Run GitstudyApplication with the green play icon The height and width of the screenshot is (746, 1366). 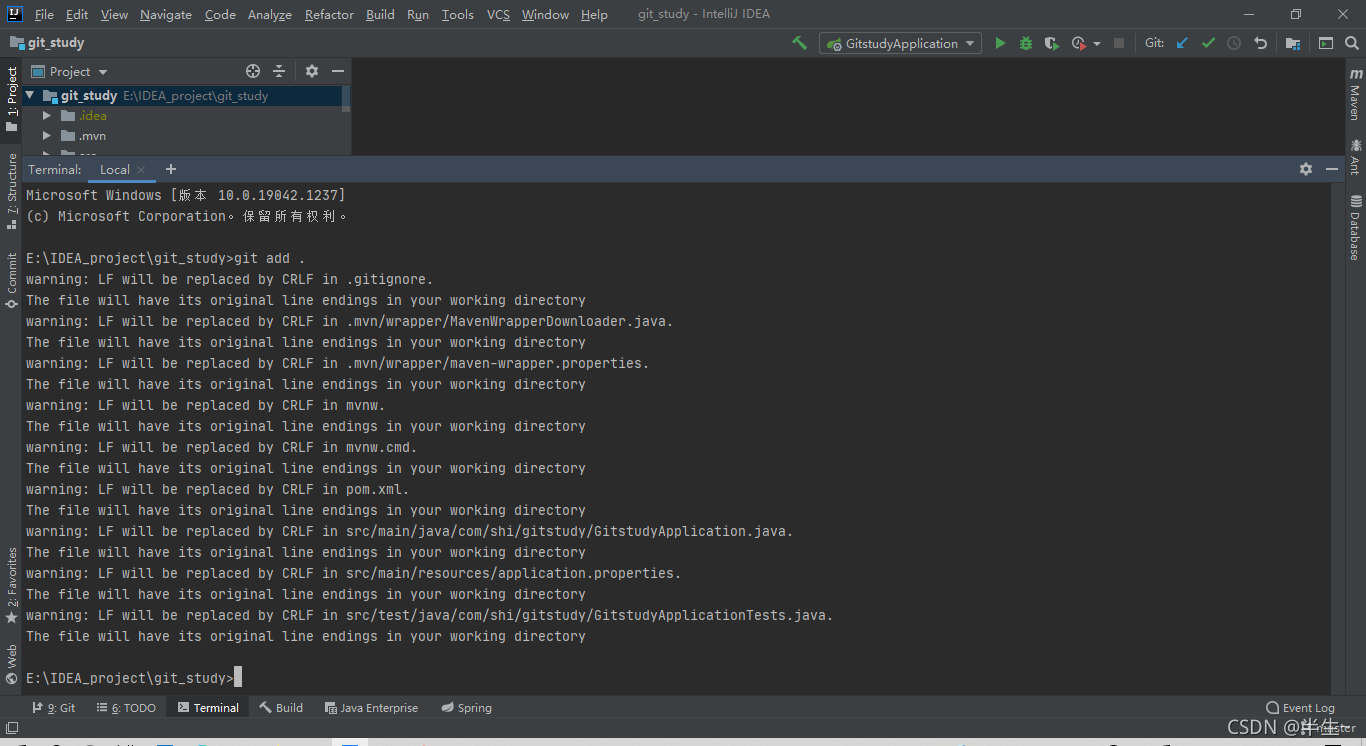[1000, 43]
